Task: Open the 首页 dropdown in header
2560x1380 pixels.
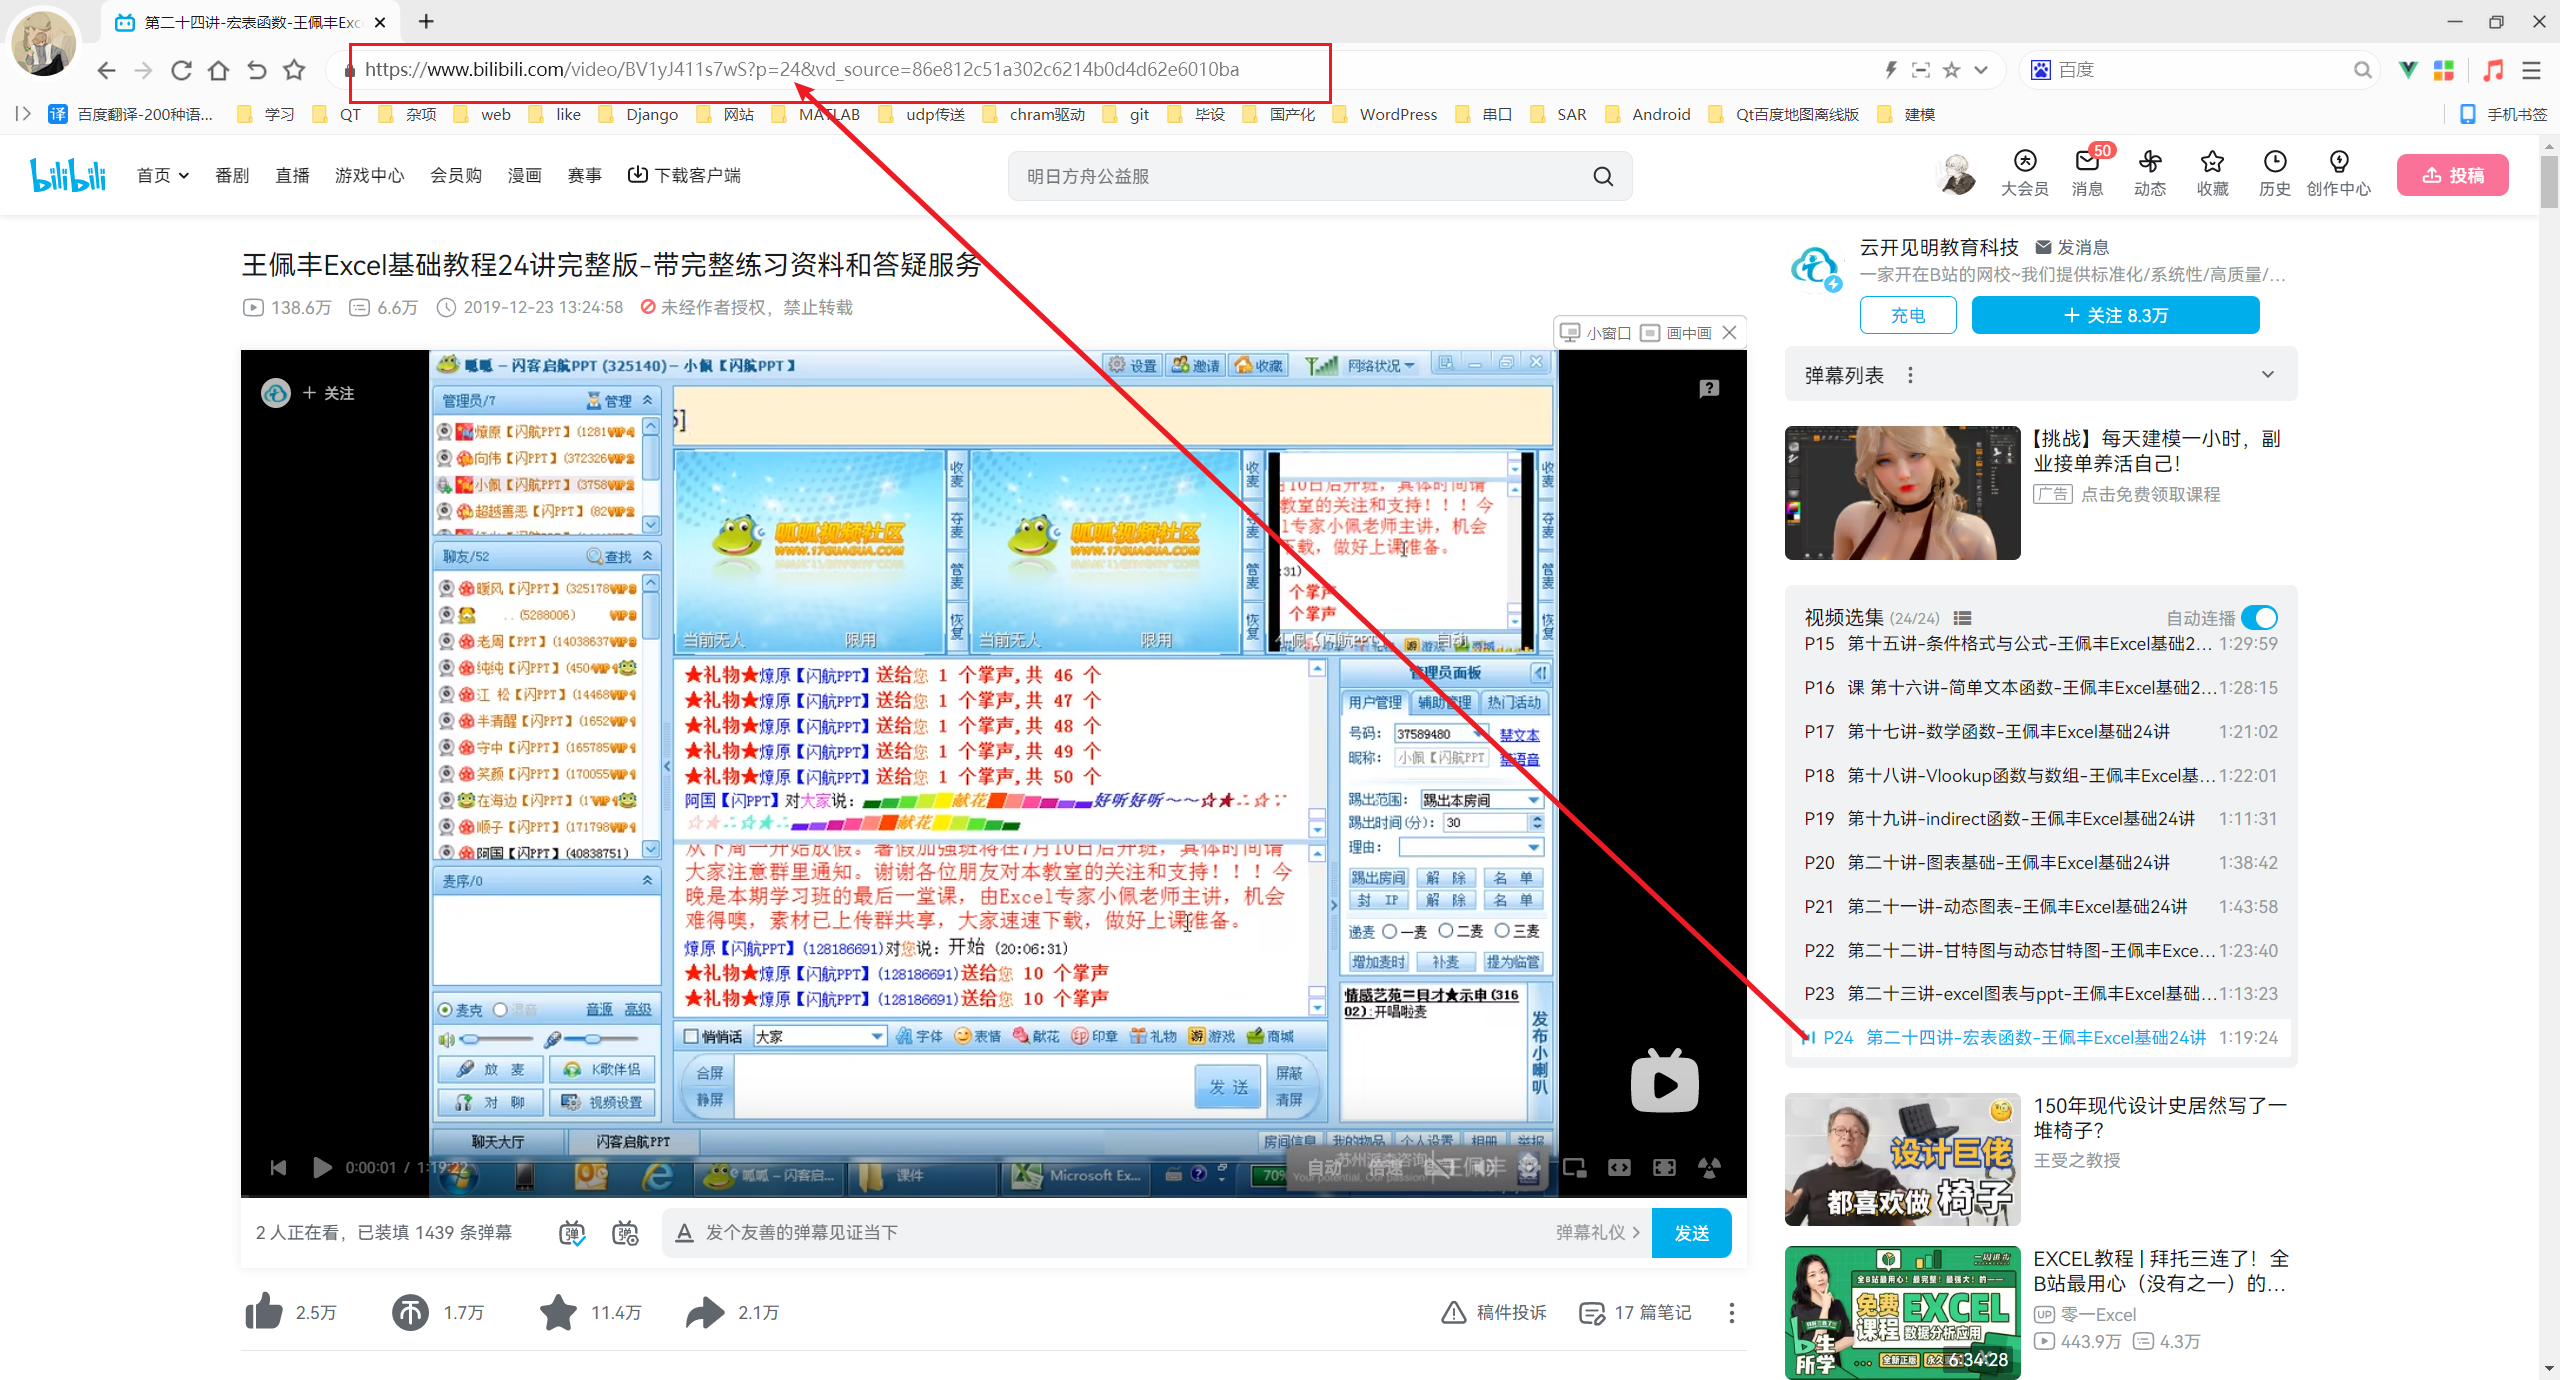Action: [163, 175]
